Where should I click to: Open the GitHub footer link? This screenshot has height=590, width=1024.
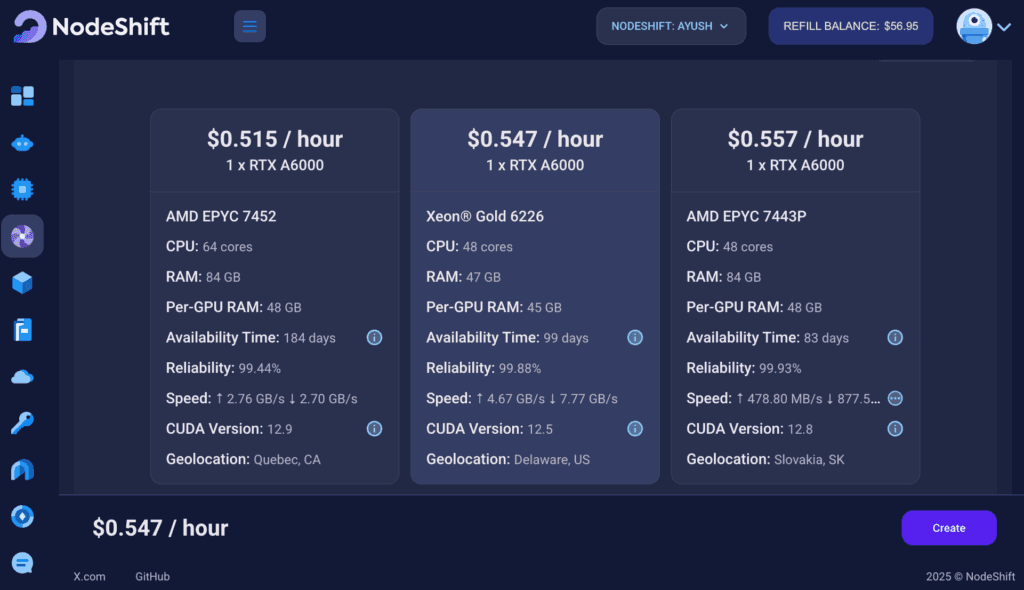152,576
